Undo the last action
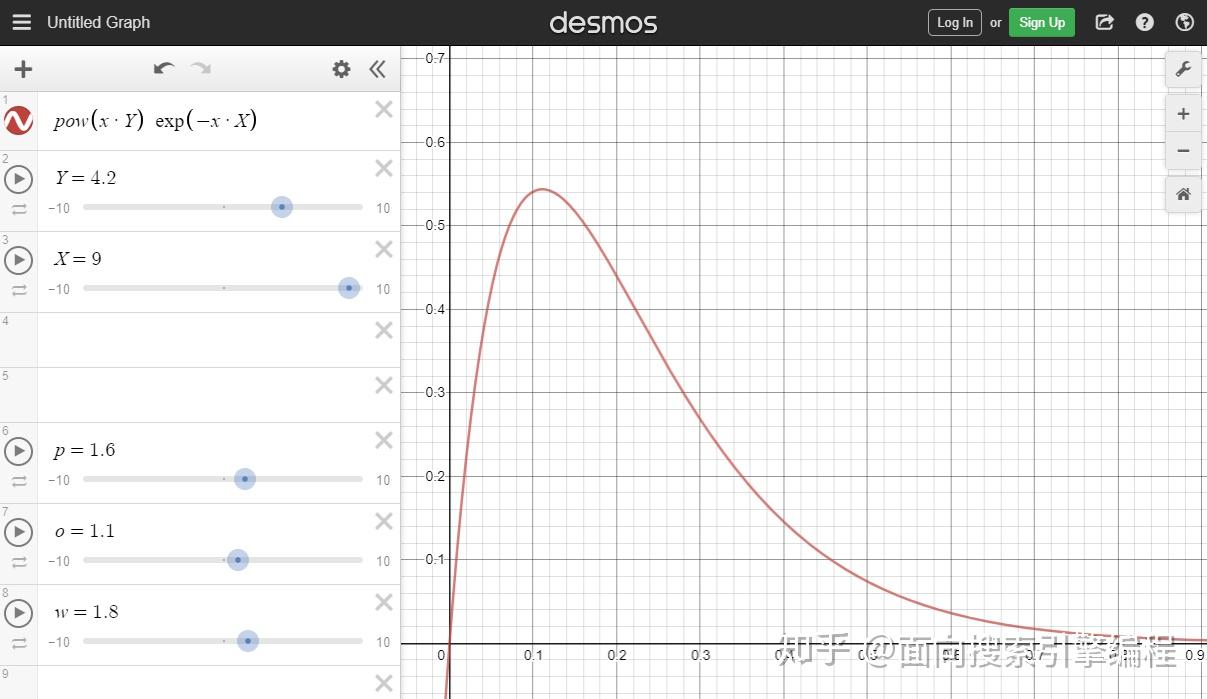1207x699 pixels. click(x=164, y=68)
